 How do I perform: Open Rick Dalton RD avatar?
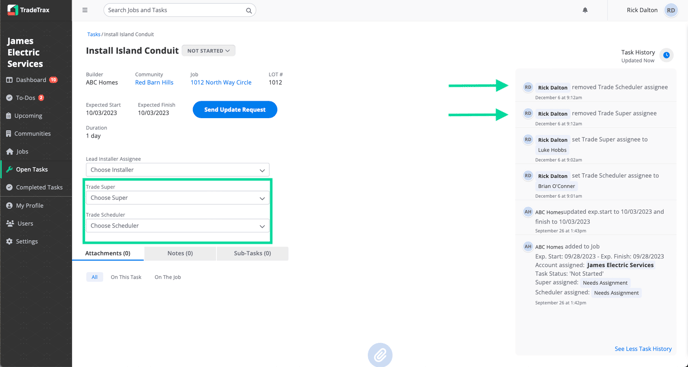[x=671, y=10]
